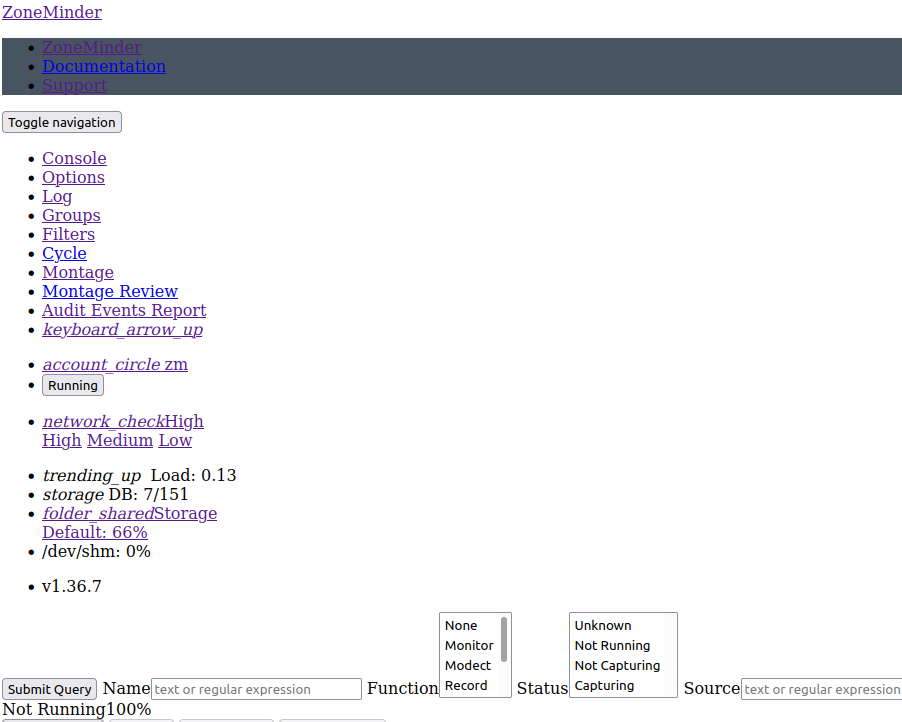Go to the Console page
This screenshot has width=902, height=722.
(x=74, y=158)
